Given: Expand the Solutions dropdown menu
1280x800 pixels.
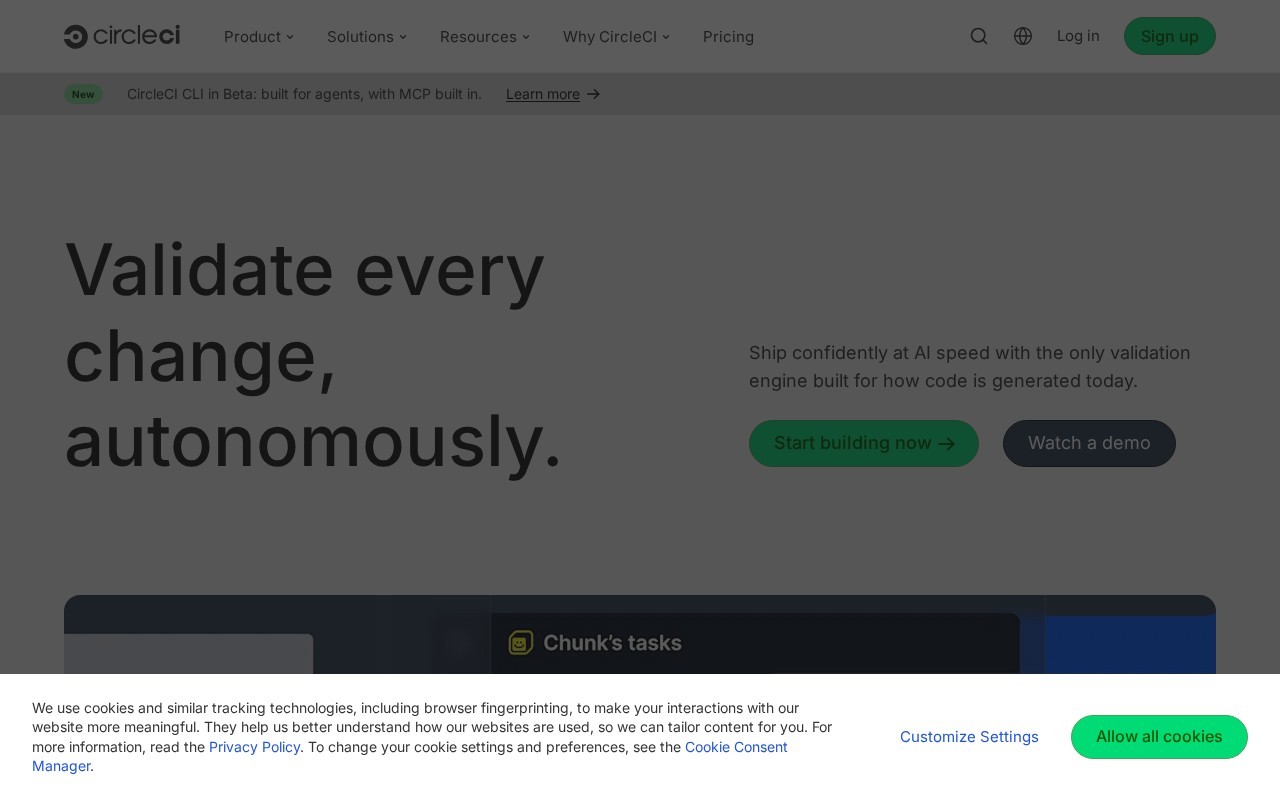Looking at the screenshot, I should (x=367, y=37).
